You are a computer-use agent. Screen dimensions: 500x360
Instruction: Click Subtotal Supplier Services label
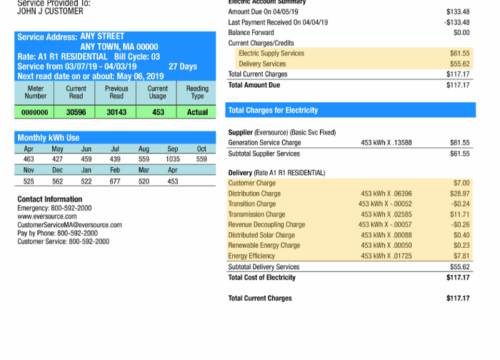coord(264,154)
